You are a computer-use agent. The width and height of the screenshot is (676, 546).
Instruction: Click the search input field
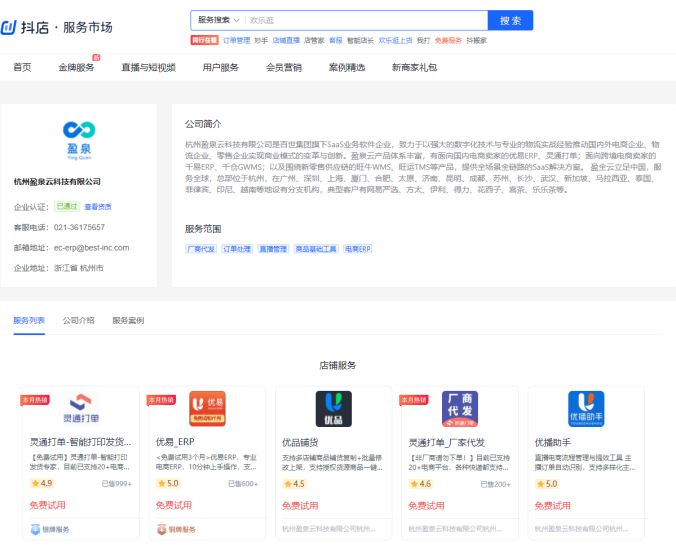pyautogui.click(x=365, y=20)
